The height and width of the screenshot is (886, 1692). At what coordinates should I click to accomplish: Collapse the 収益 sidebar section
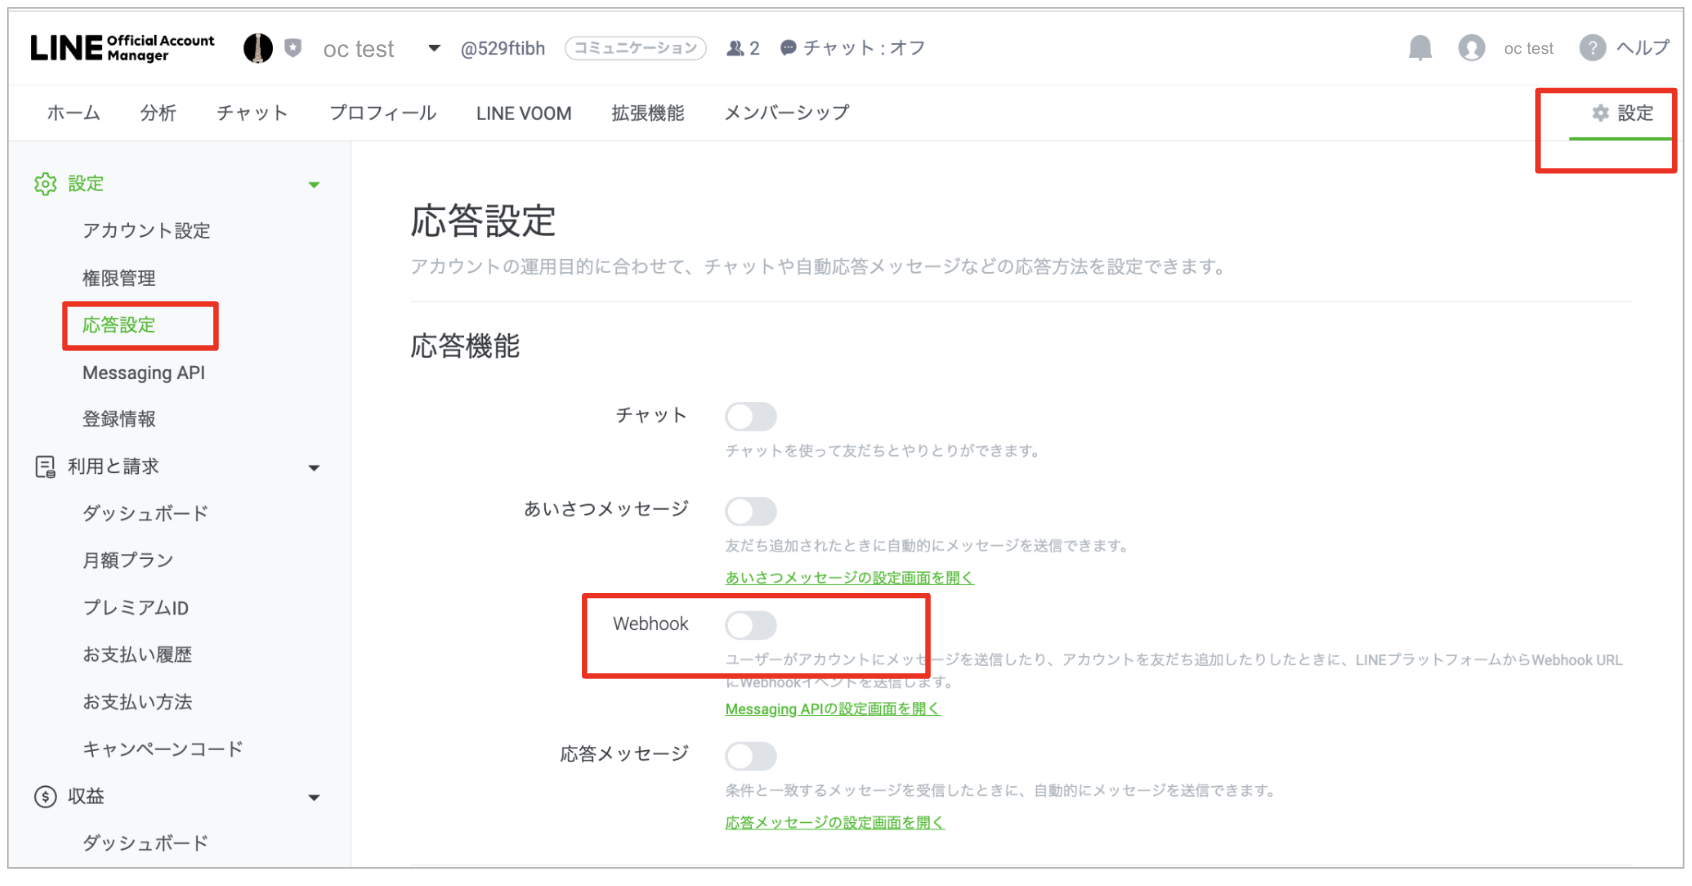314,798
